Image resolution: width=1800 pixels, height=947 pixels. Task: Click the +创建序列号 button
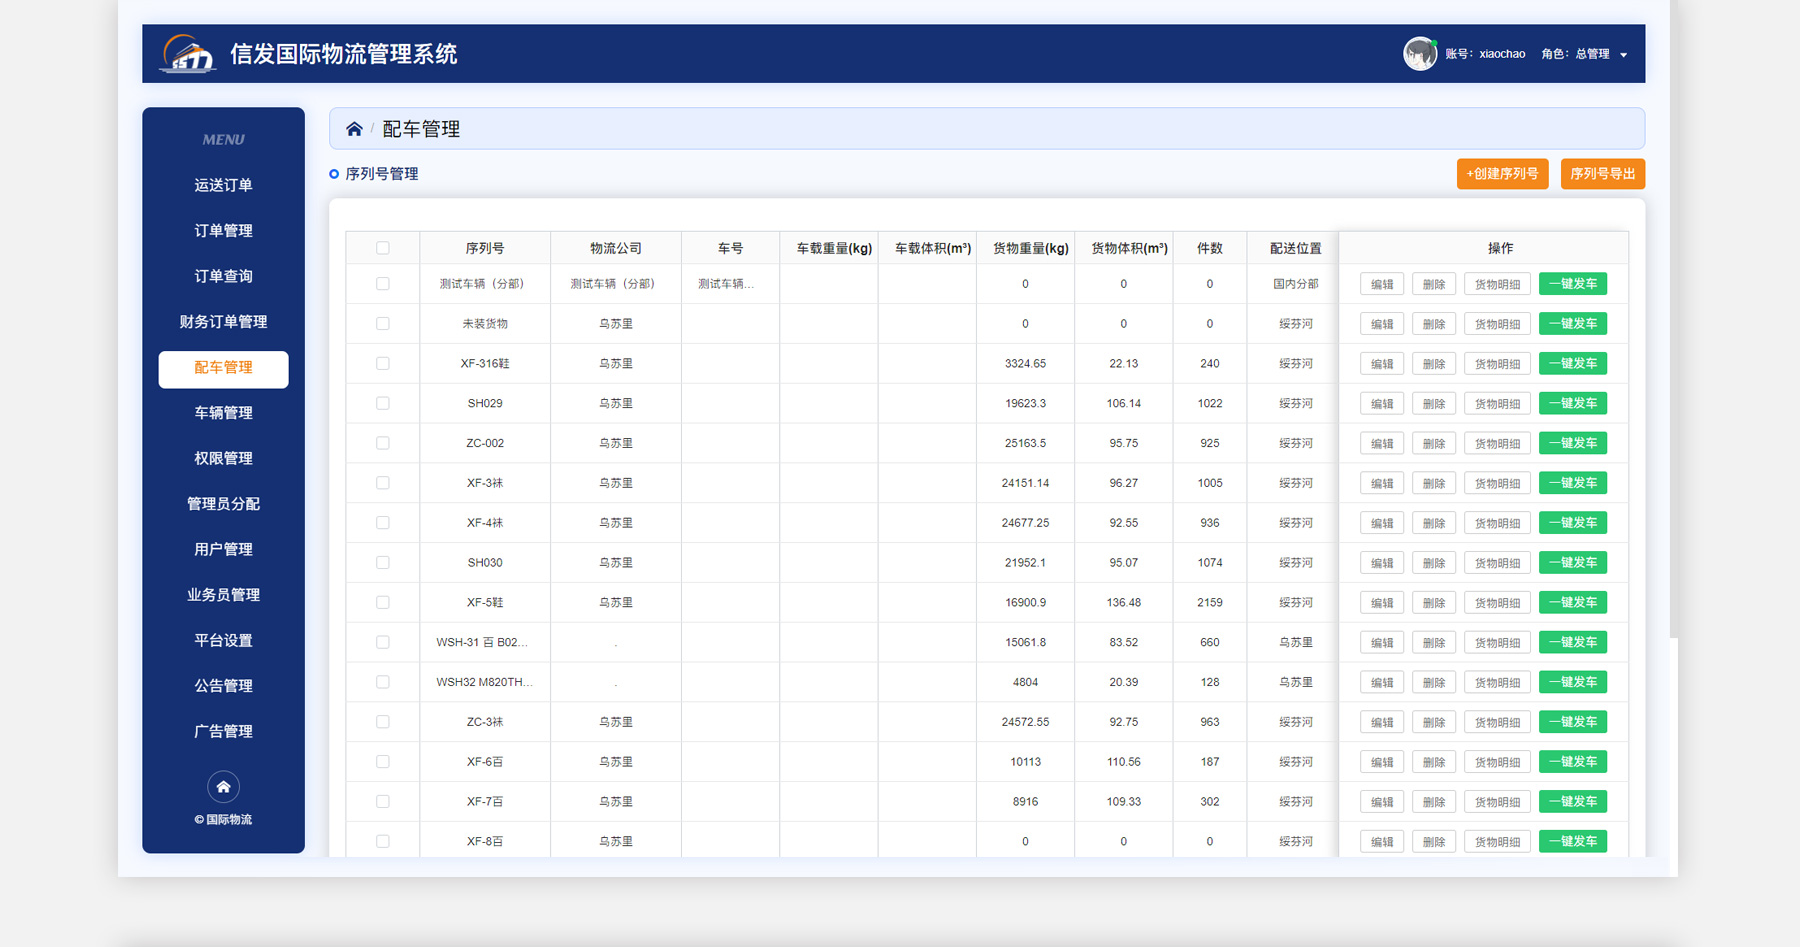(x=1502, y=174)
